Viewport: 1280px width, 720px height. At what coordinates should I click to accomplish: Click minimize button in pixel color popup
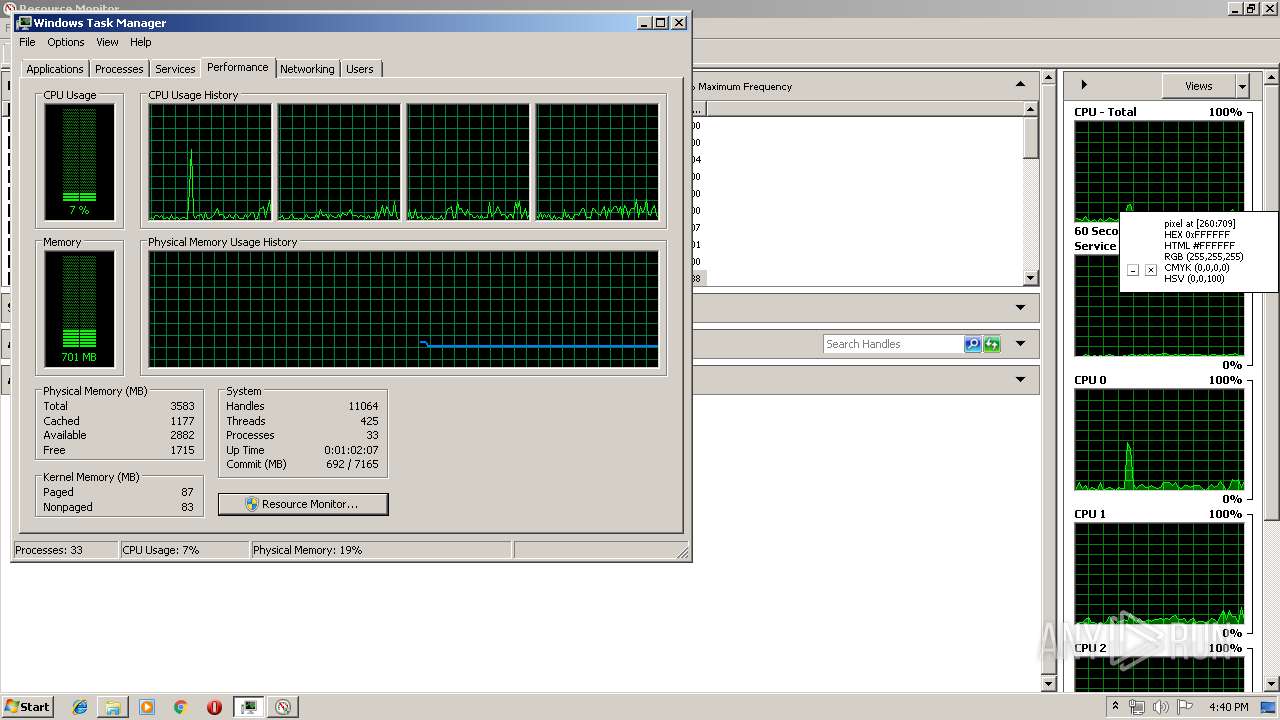[x=1133, y=270]
